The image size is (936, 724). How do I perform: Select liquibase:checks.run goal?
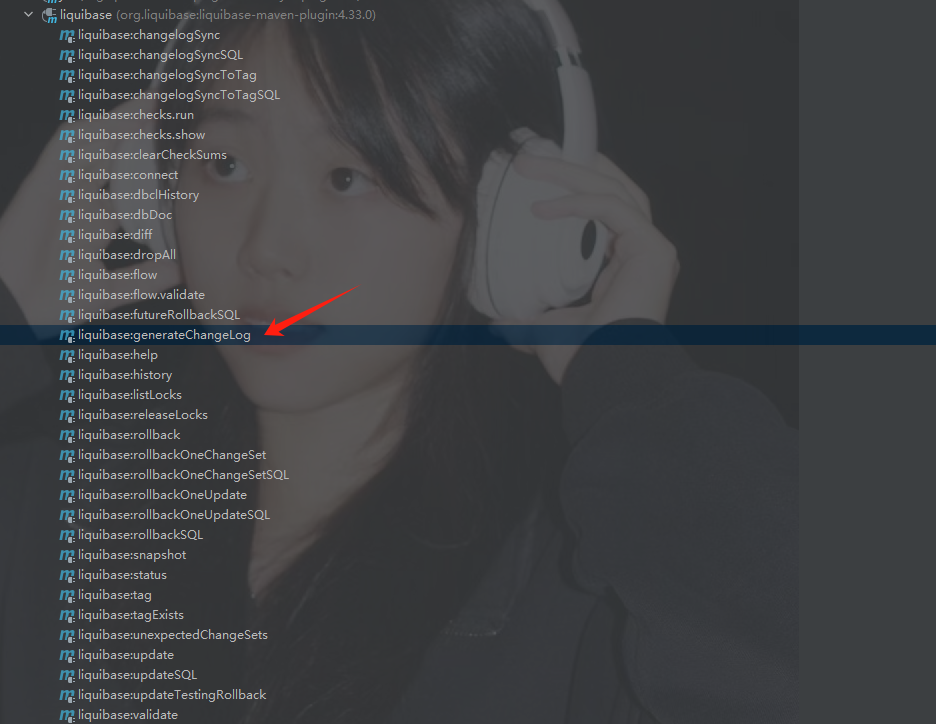(x=136, y=115)
